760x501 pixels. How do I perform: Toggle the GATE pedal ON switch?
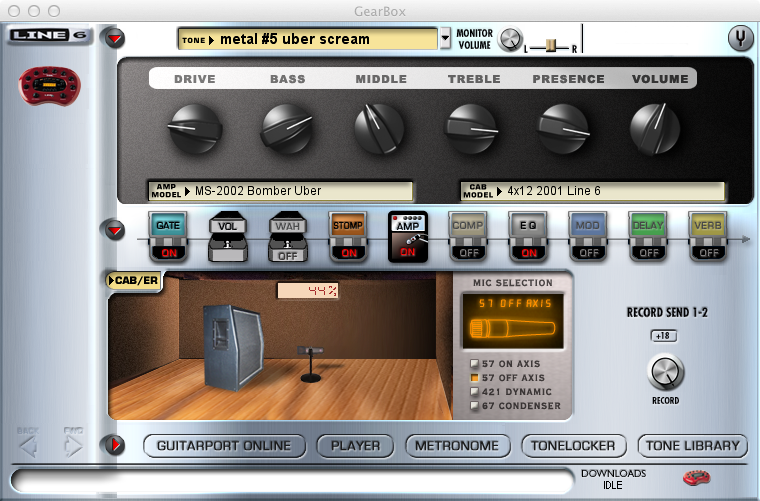[x=168, y=252]
